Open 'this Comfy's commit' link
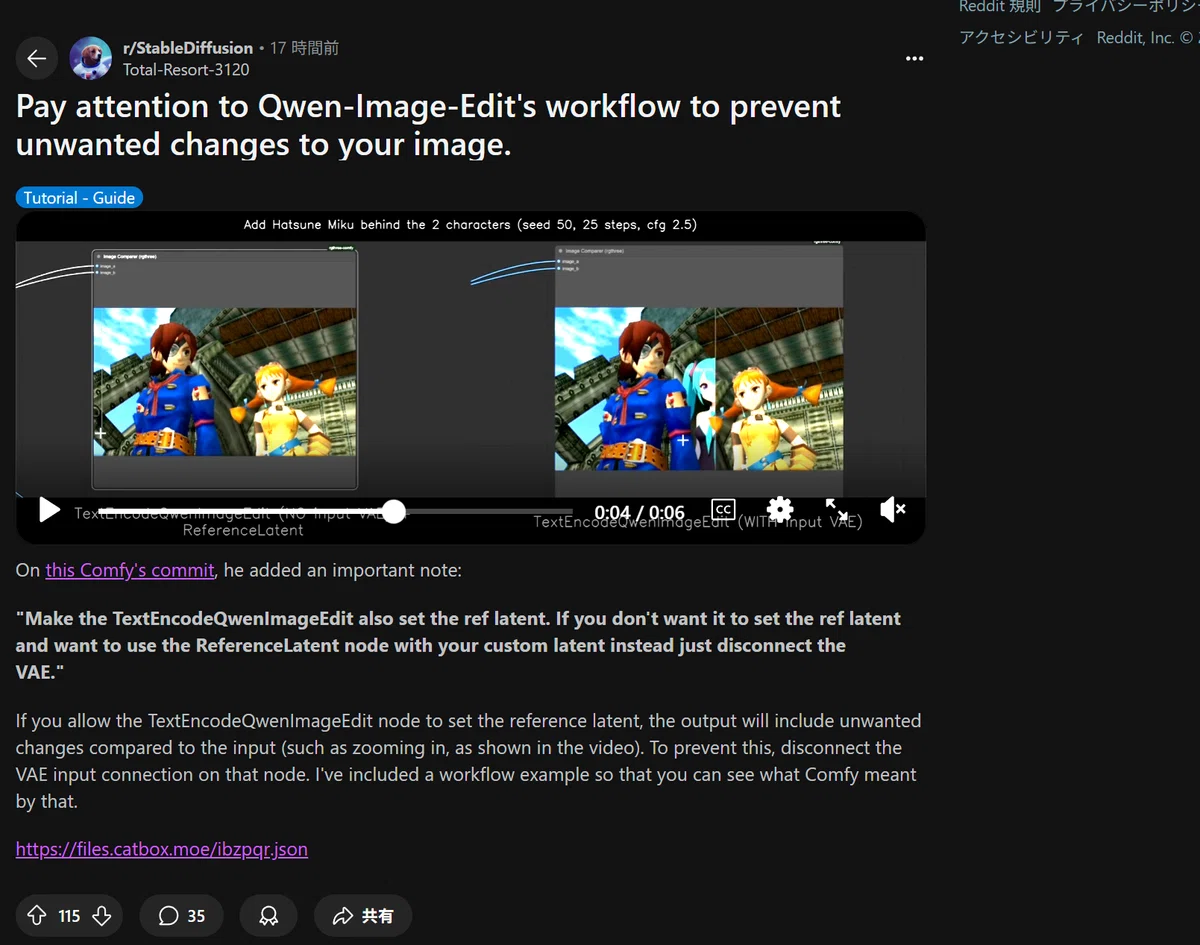 (x=130, y=570)
